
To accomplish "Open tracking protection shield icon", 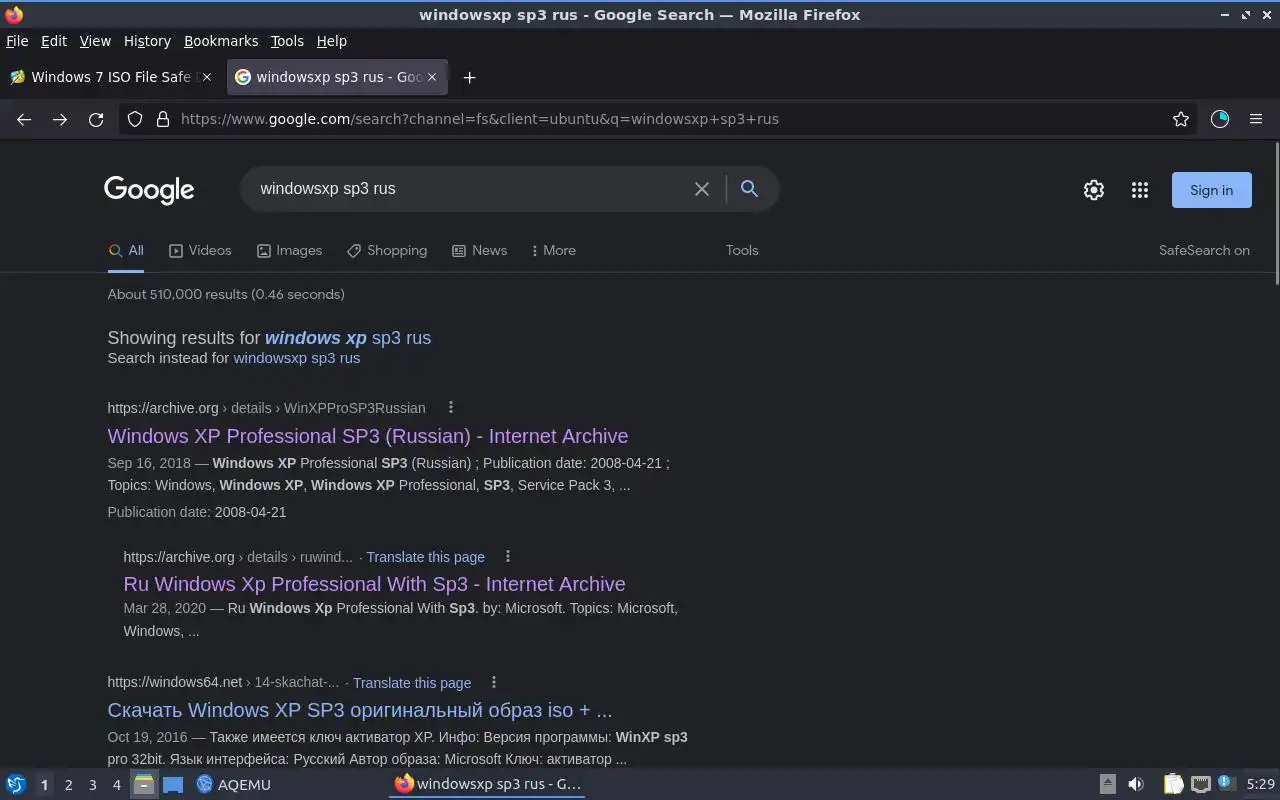I will [136, 119].
